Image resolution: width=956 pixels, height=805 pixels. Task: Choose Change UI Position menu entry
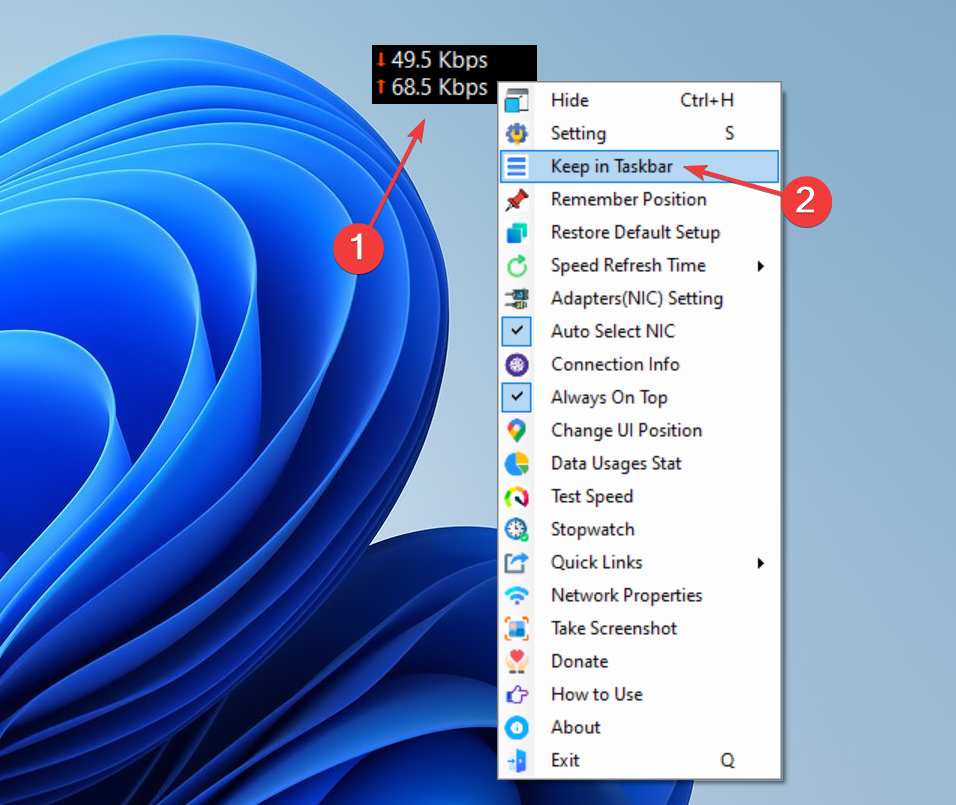pyautogui.click(x=640, y=431)
